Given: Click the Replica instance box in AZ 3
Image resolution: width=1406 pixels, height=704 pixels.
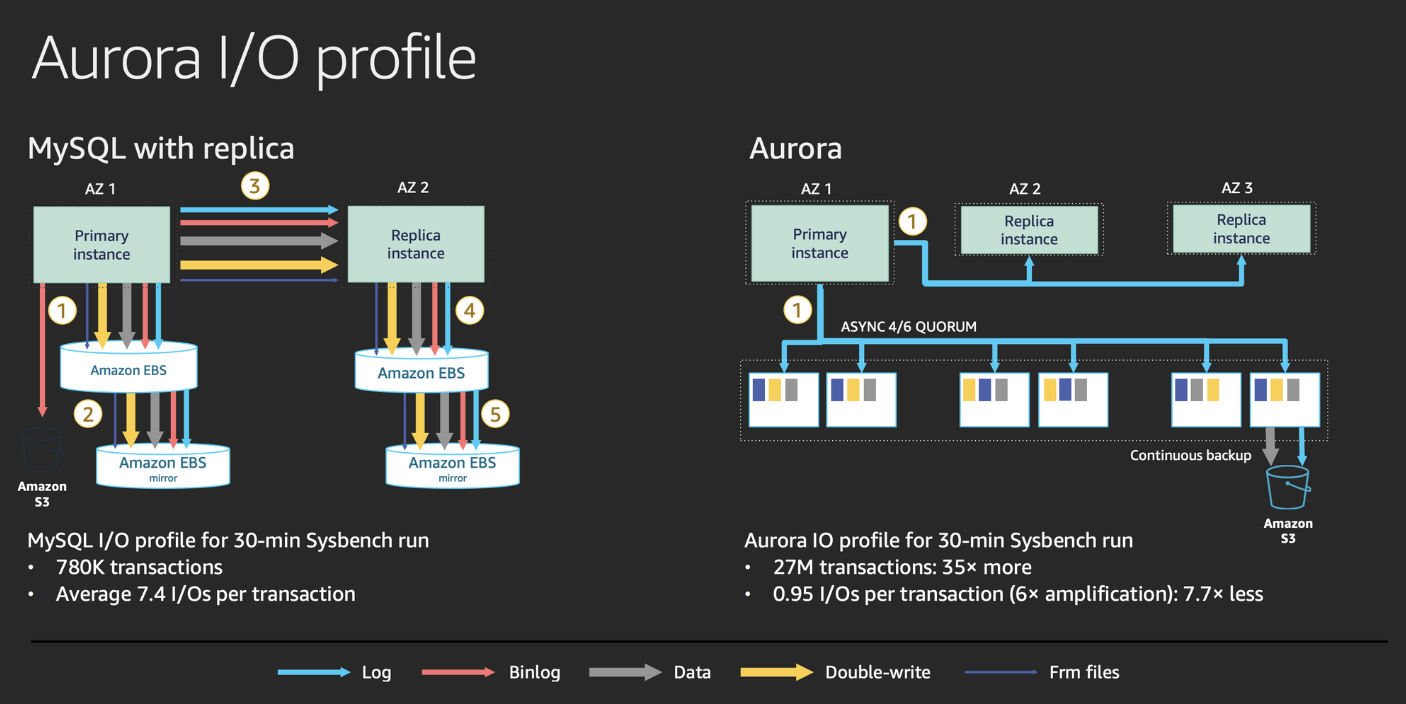Looking at the screenshot, I should click(1241, 228).
